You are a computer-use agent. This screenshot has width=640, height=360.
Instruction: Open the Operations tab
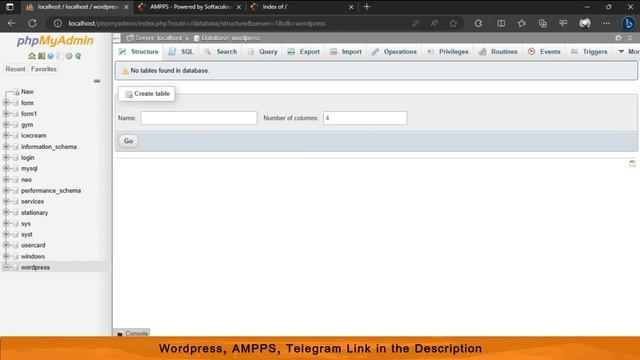click(x=394, y=52)
